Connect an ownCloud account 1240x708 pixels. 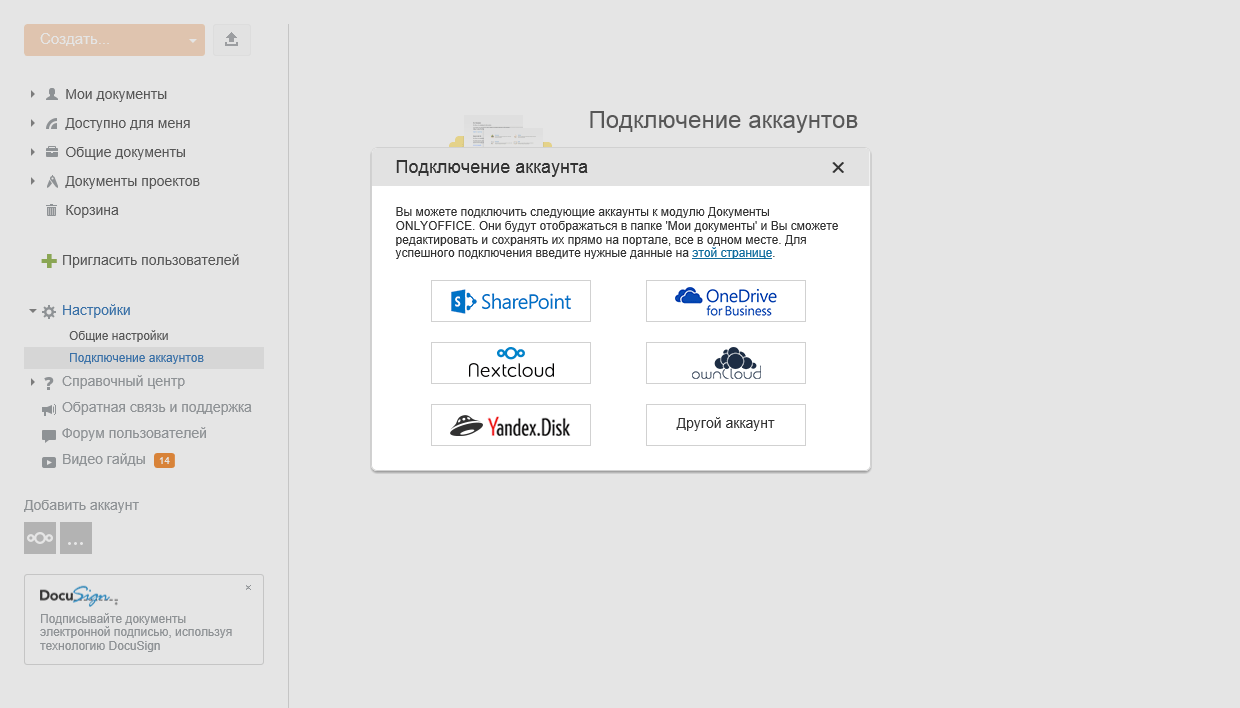726,363
